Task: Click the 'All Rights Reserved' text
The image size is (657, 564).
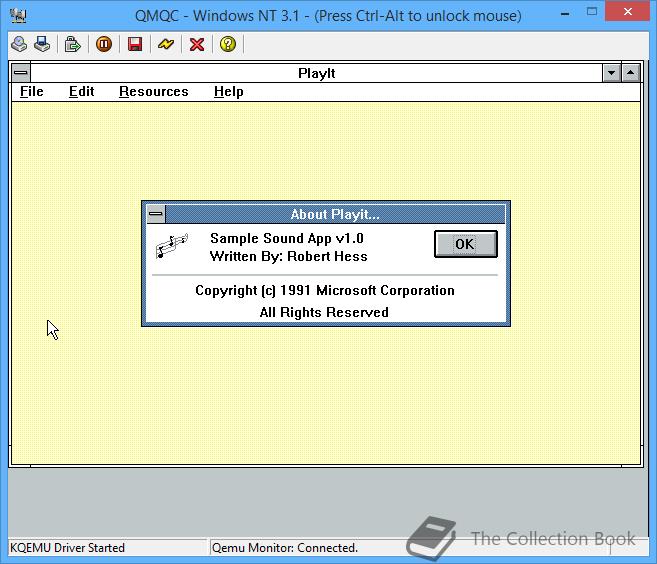Action: pos(324,312)
